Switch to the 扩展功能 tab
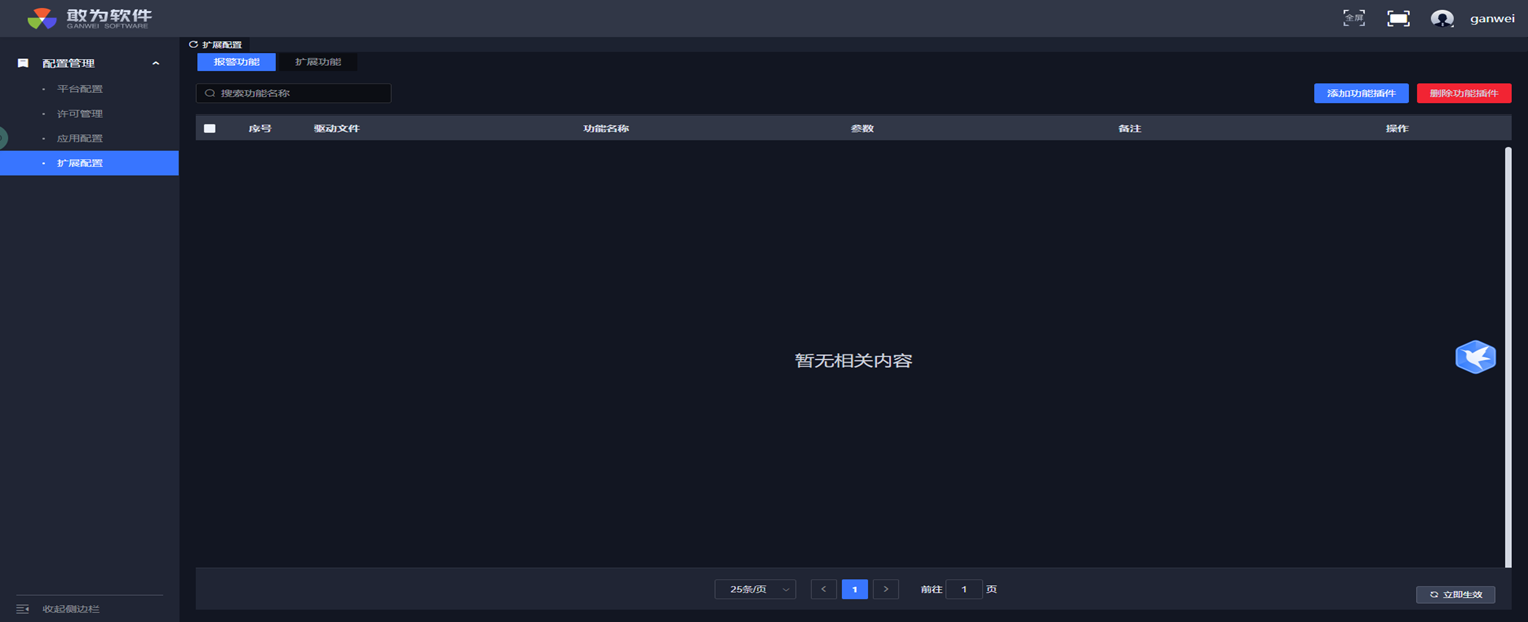 click(318, 62)
